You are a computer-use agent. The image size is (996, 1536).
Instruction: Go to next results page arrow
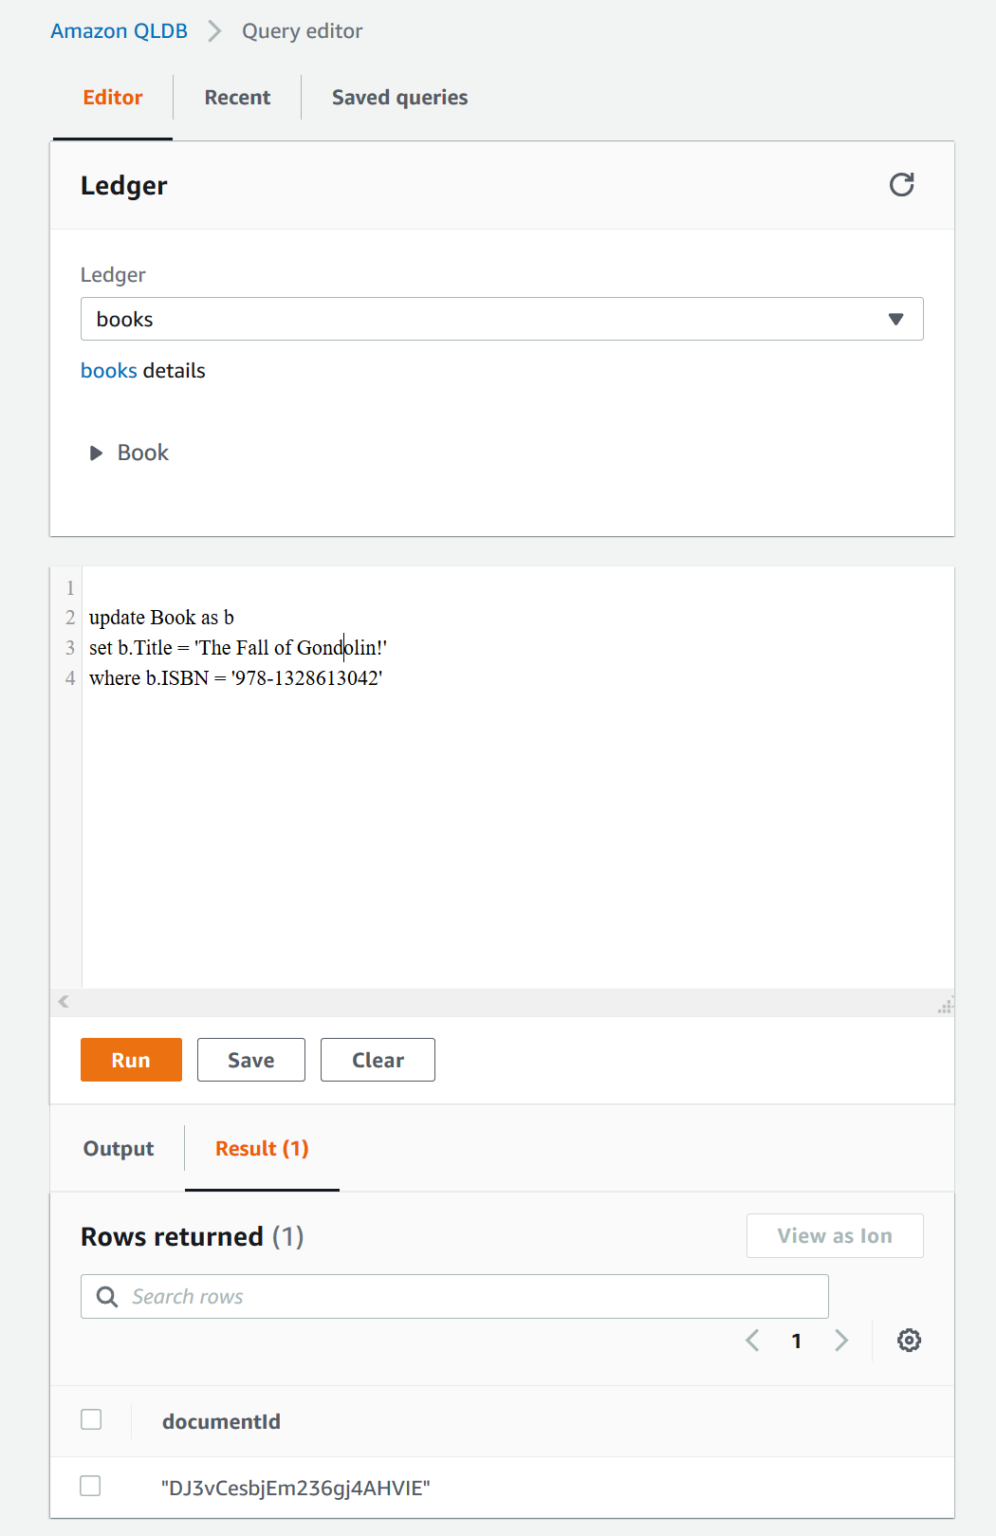pos(841,1340)
